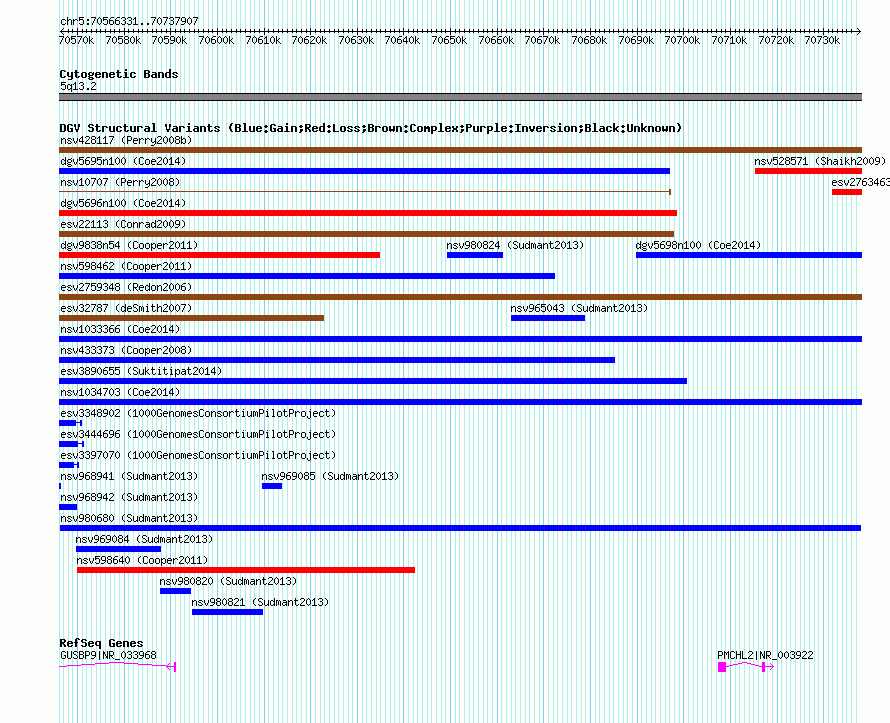Select the magenta PMCHL2 gene exon block
Viewport: 890px width, 723px height.
722,667
